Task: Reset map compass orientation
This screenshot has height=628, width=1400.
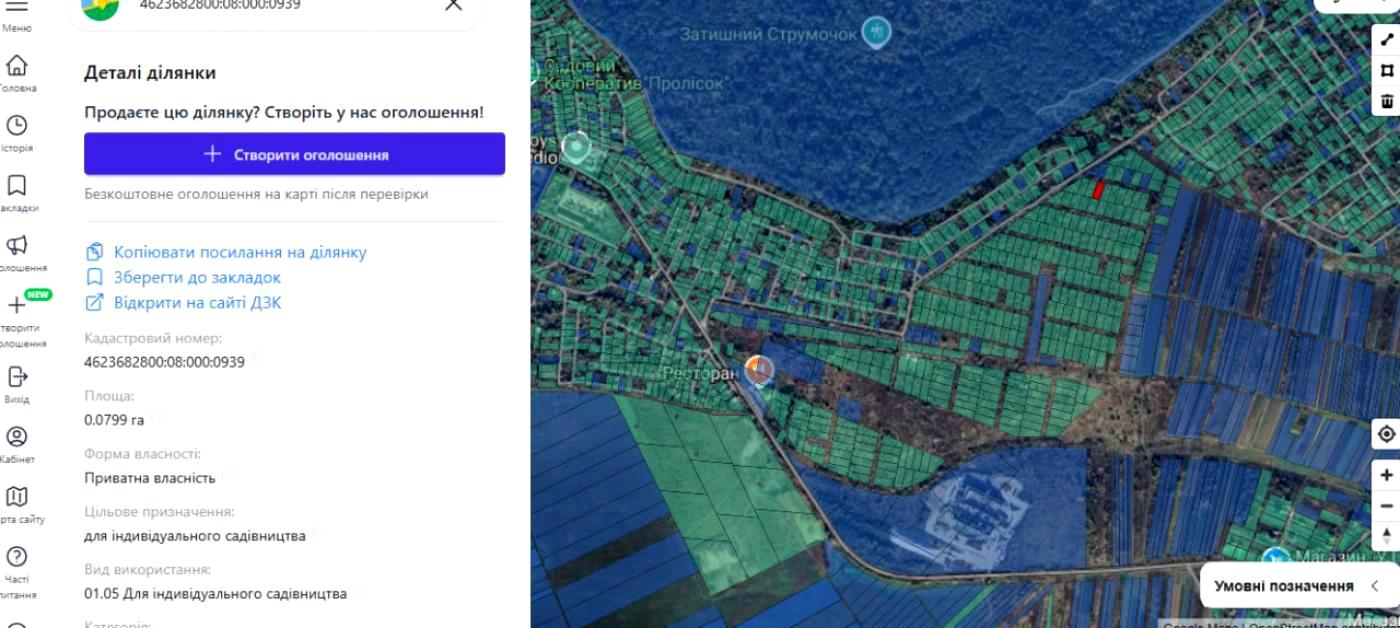Action: pos(1386,537)
